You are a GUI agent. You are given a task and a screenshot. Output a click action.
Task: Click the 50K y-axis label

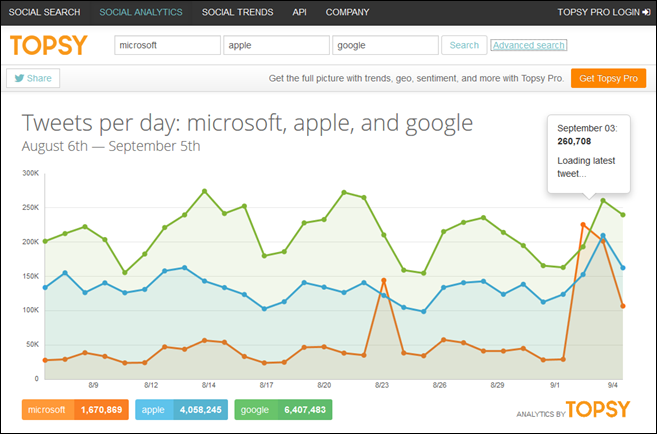33,344
